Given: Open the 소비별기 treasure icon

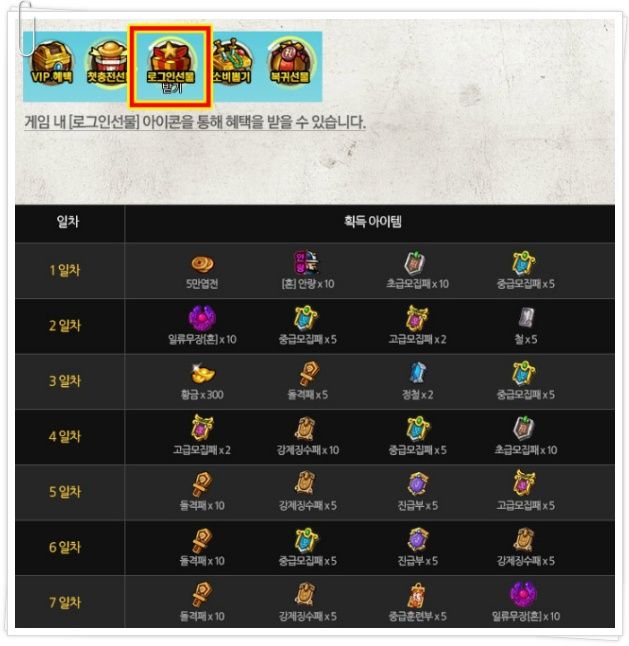Looking at the screenshot, I should pyautogui.click(x=231, y=62).
